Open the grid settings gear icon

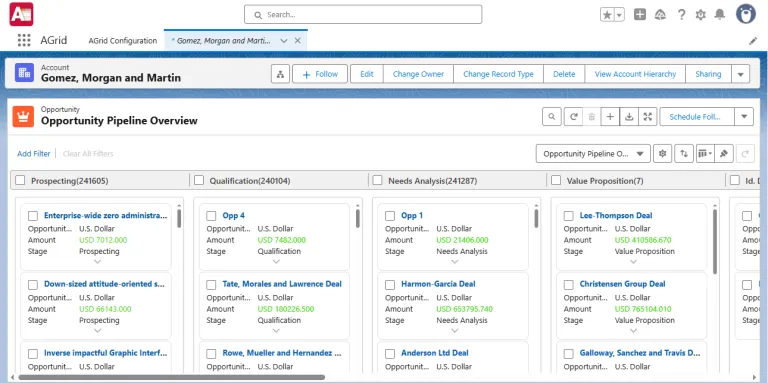click(663, 154)
